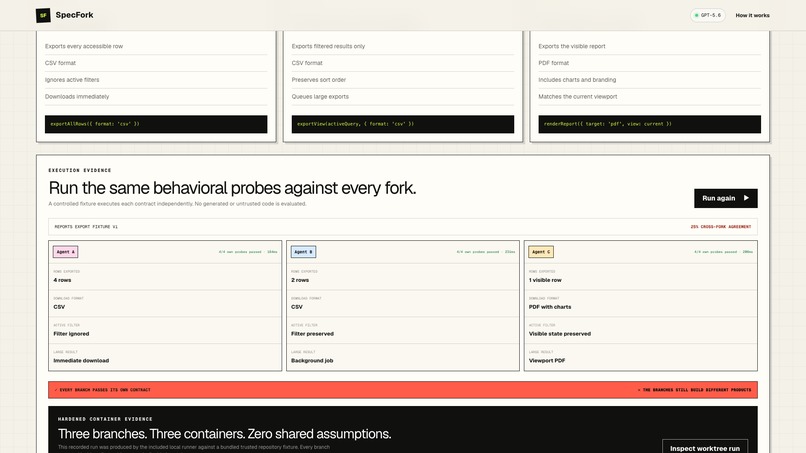This screenshot has width=806, height=453.
Task: Click Agent C probes passed status
Action: click(723, 252)
